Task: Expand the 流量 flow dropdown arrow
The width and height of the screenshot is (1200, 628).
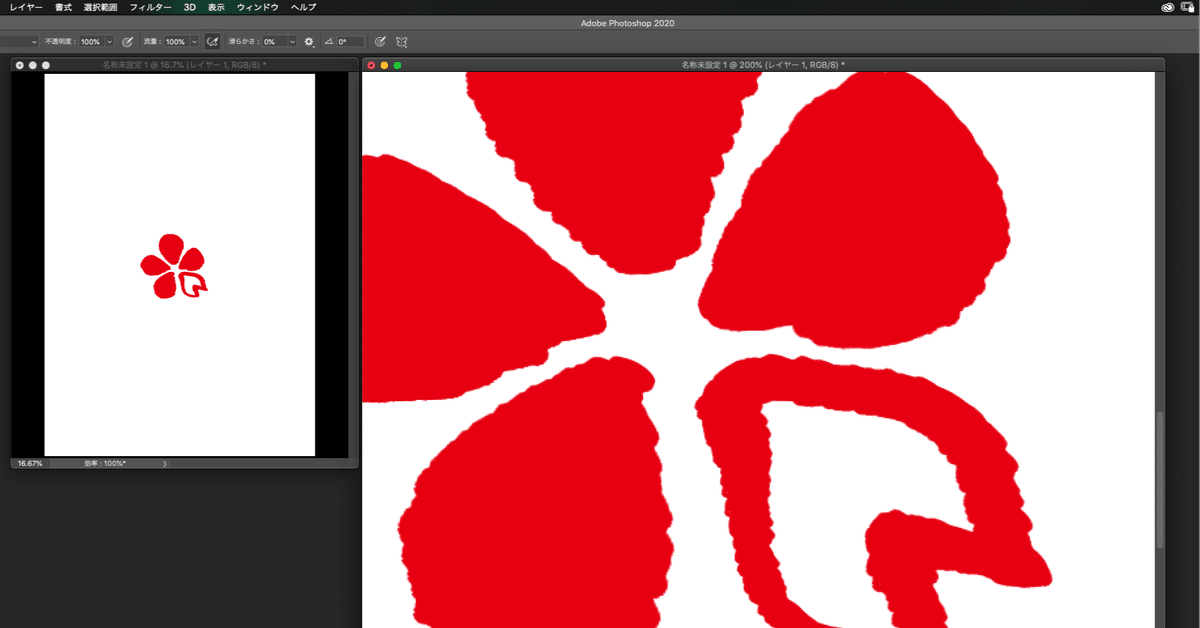Action: (x=193, y=42)
